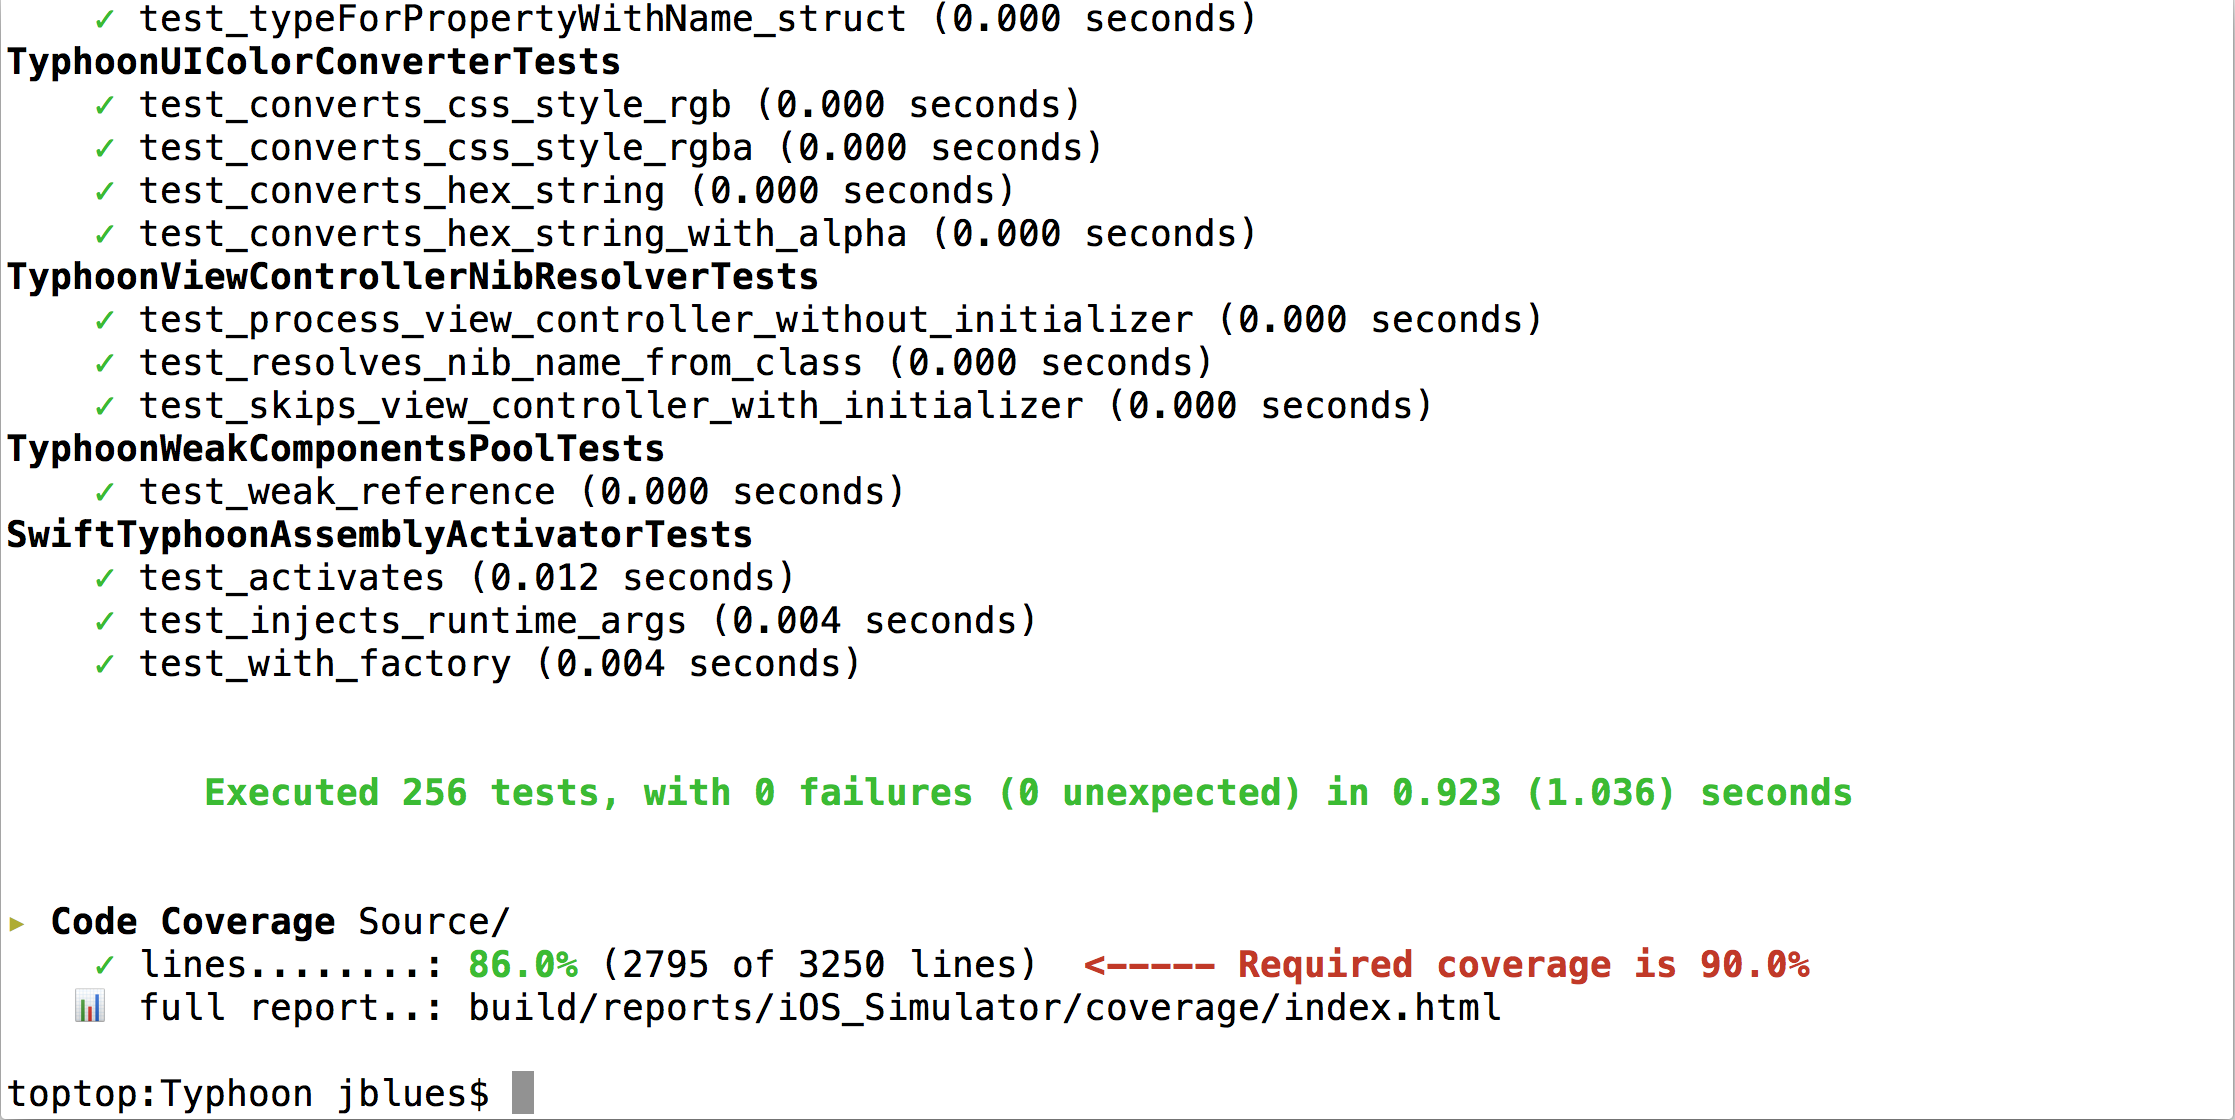This screenshot has width=2235, height=1120.
Task: Click the bar chart icon before full report
Action: pos(90,1007)
